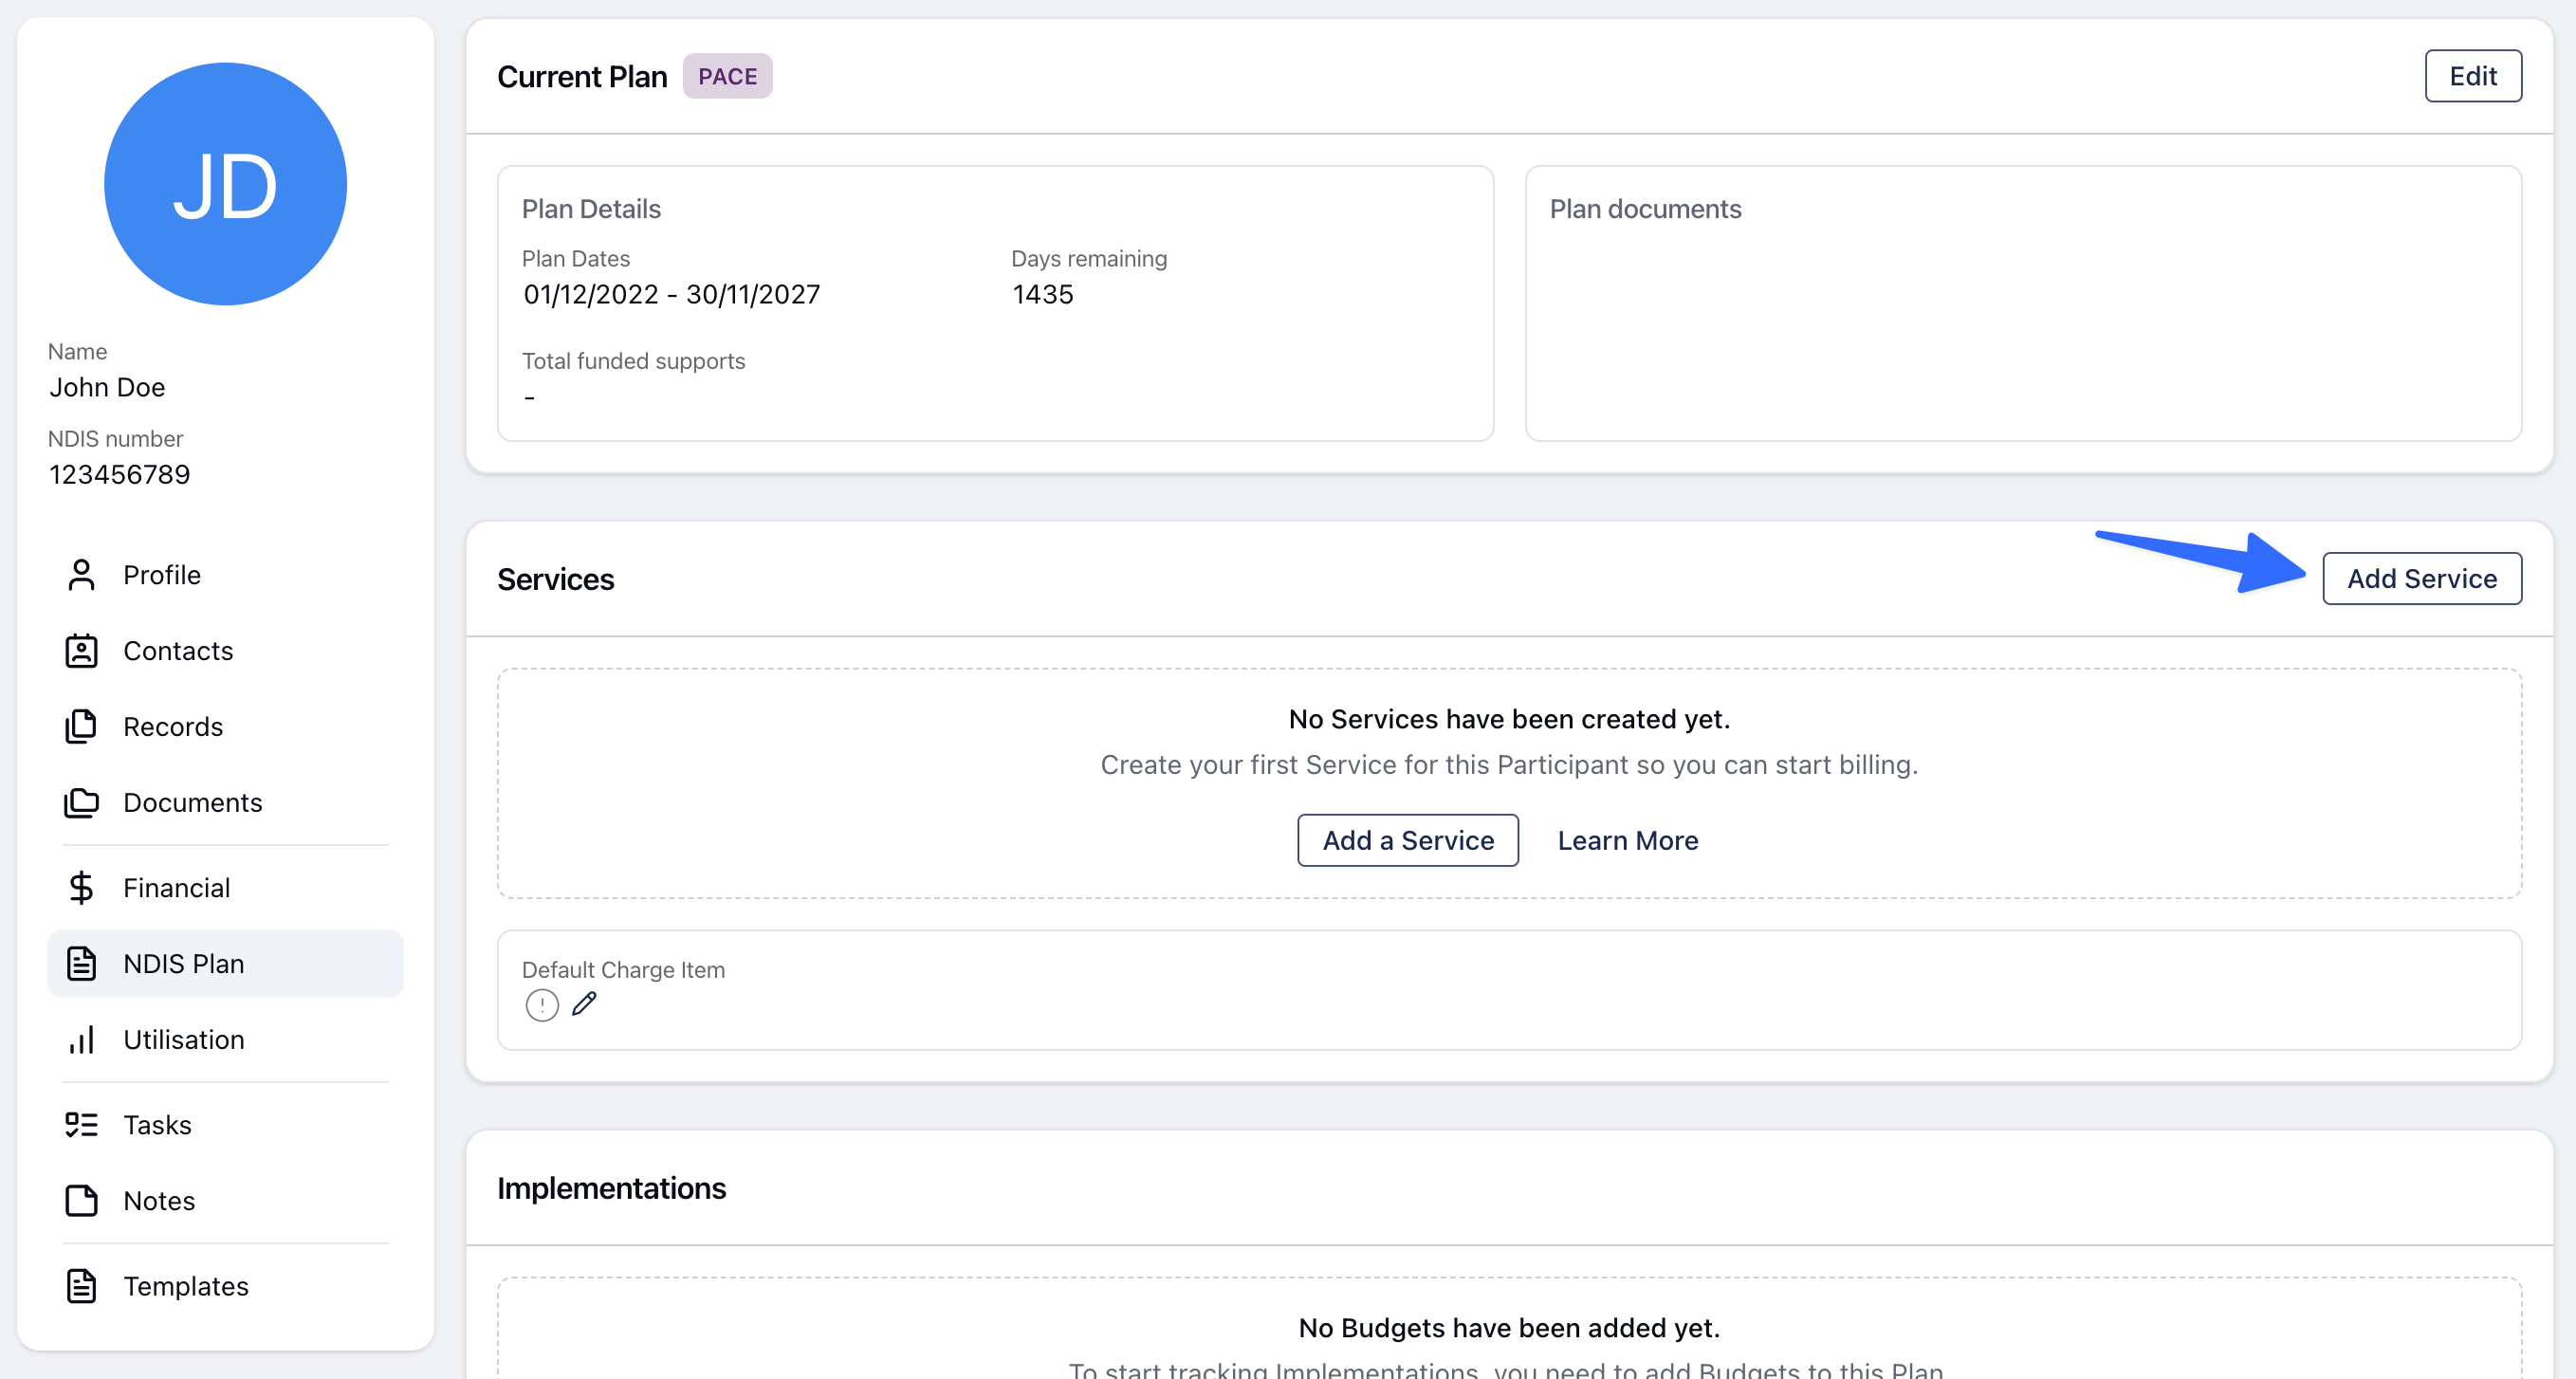2576x1379 pixels.
Task: Click the NDIS number 123456789
Action: [x=119, y=475]
